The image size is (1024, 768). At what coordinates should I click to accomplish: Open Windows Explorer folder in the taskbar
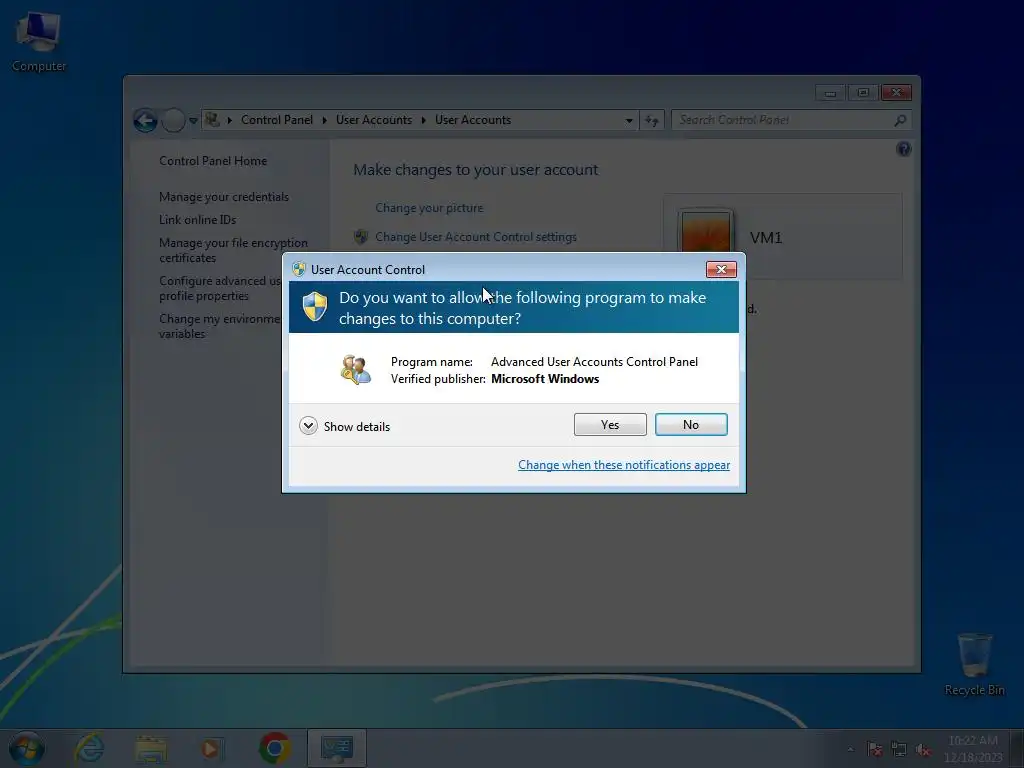[151, 748]
